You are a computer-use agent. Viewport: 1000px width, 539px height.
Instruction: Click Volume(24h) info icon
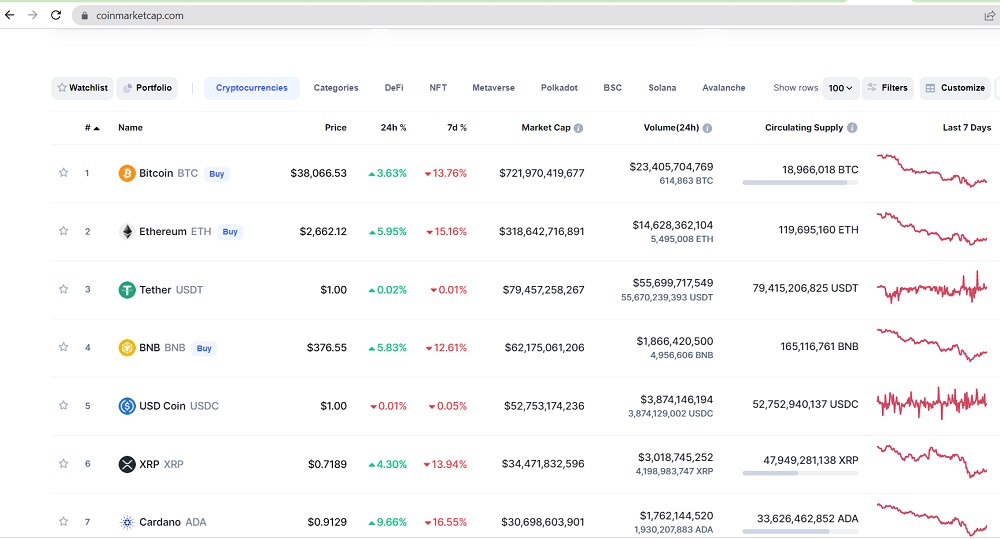707,128
